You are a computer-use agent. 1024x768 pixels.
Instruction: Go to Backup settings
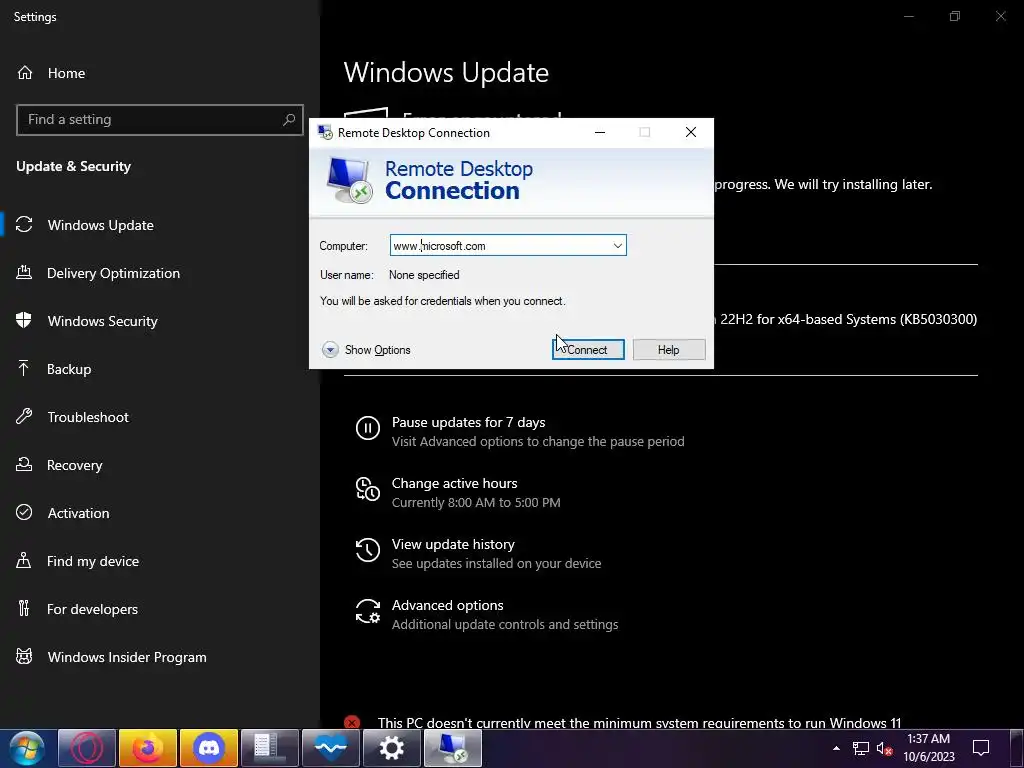tap(69, 369)
